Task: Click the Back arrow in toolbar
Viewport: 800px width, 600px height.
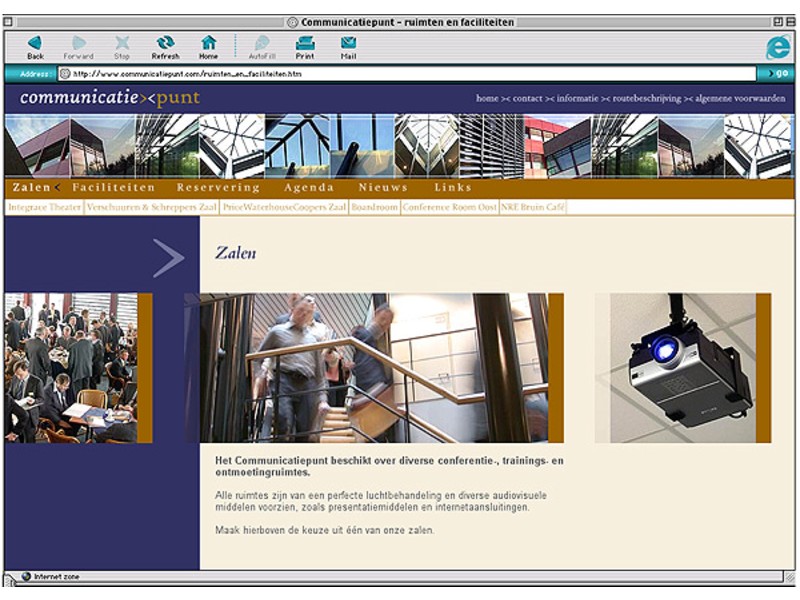Action: pyautogui.click(x=35, y=43)
